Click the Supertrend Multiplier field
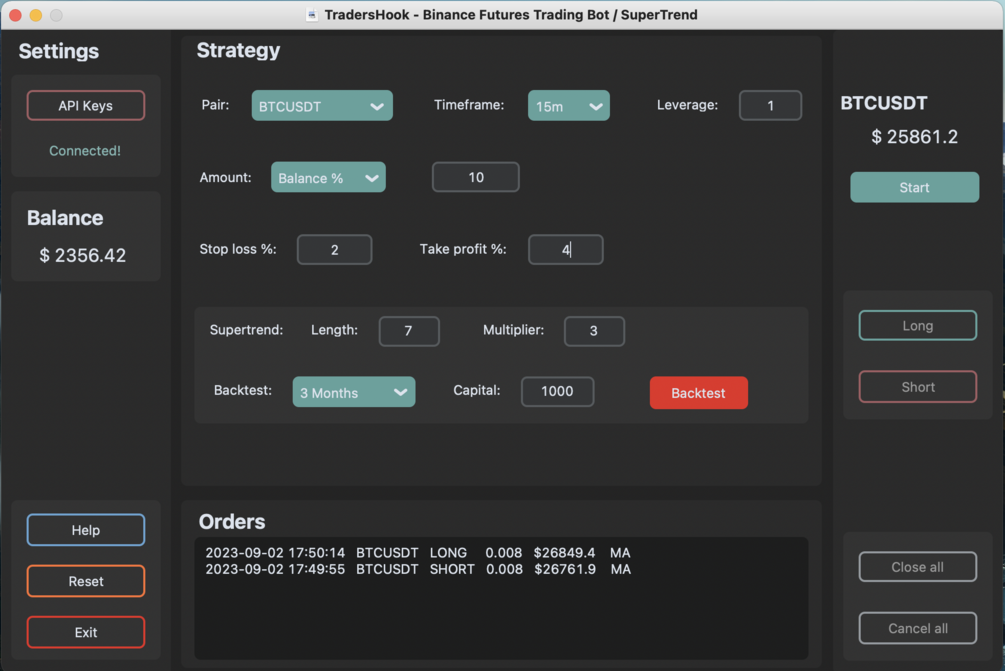 tap(594, 331)
